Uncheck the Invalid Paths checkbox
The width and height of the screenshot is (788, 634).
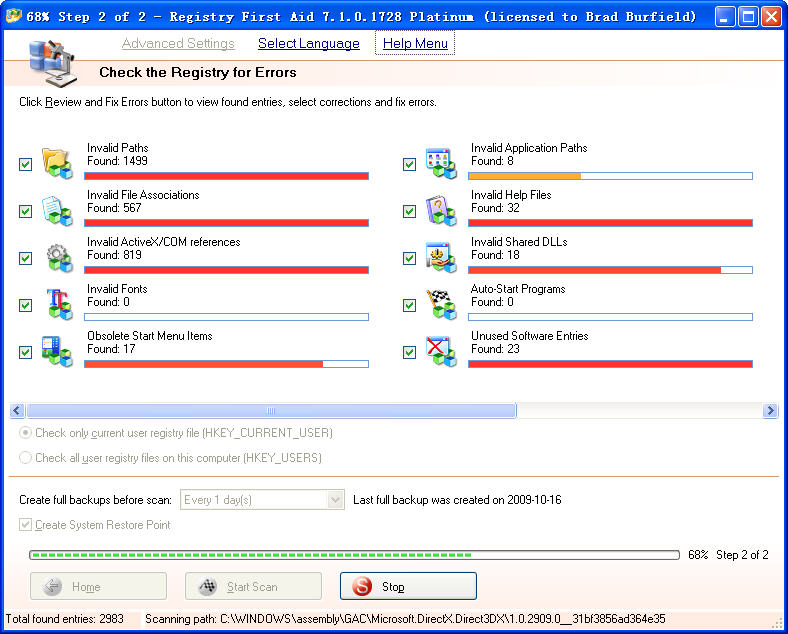(26, 165)
